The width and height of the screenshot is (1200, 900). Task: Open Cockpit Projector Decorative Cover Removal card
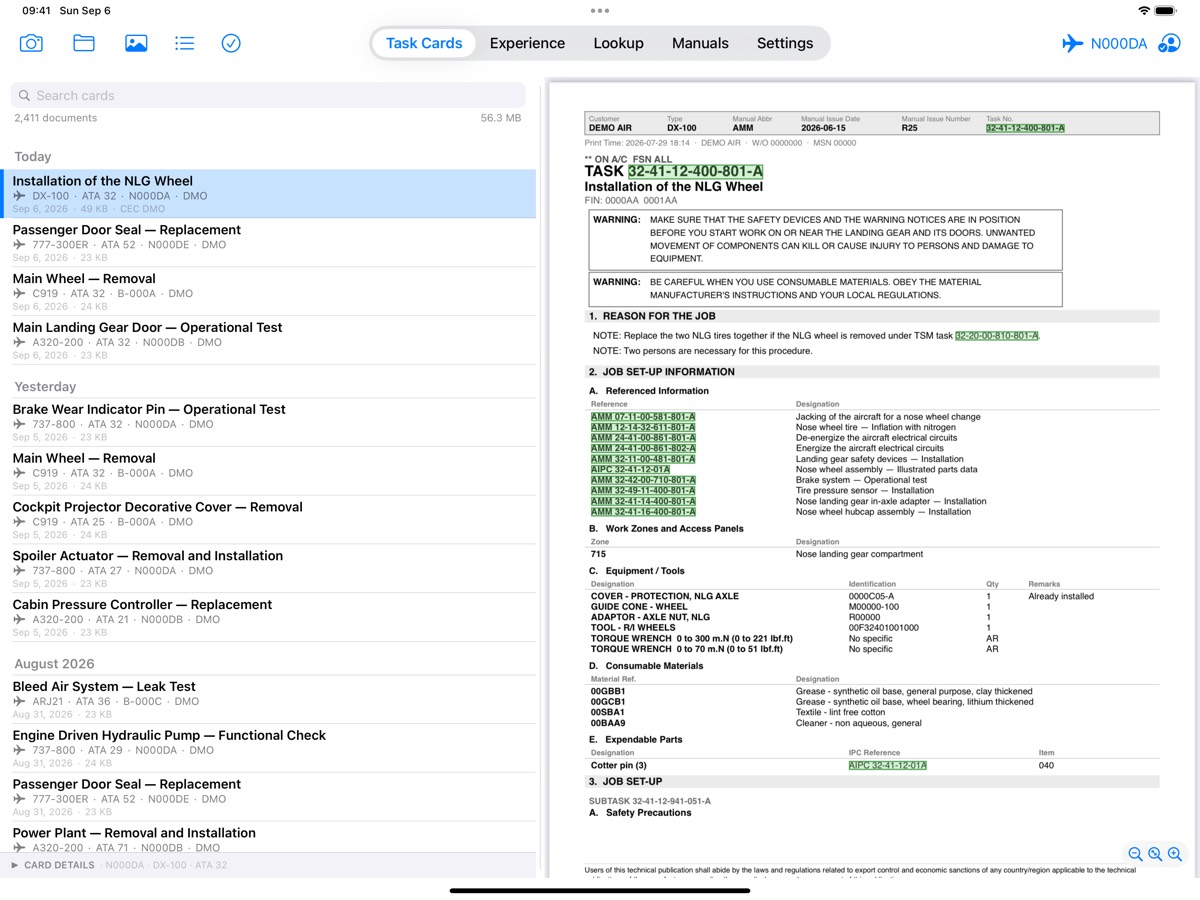(x=268, y=521)
